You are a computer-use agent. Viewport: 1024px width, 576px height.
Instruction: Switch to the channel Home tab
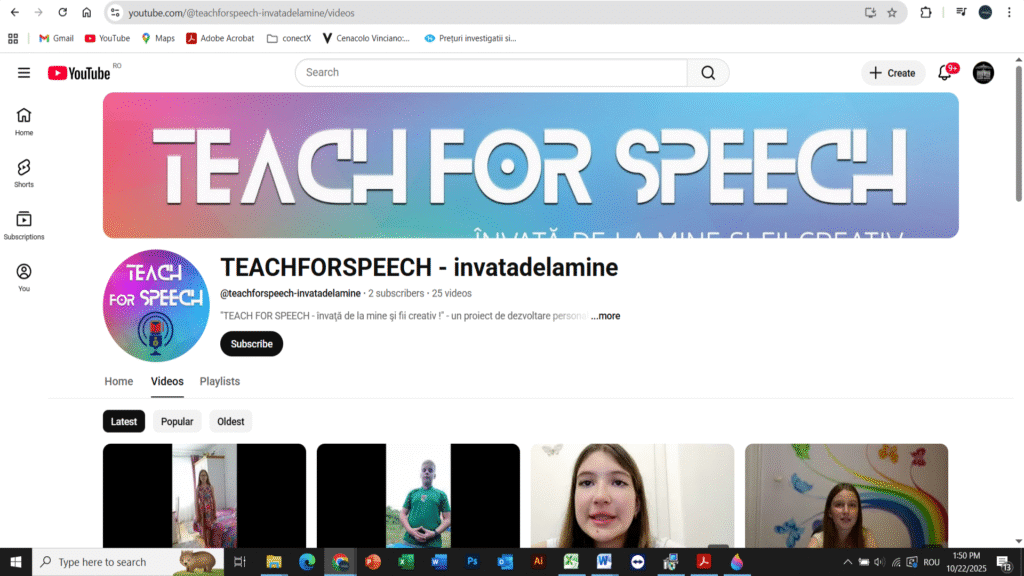119,381
